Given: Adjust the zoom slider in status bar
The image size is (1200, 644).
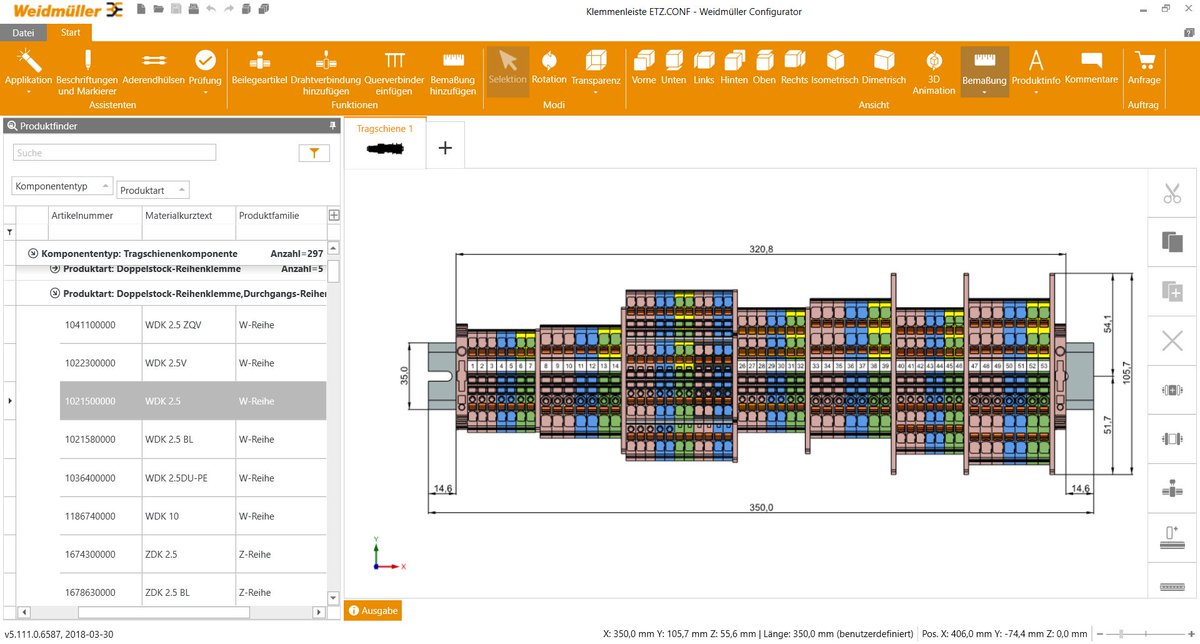Looking at the screenshot, I should pos(1123,634).
